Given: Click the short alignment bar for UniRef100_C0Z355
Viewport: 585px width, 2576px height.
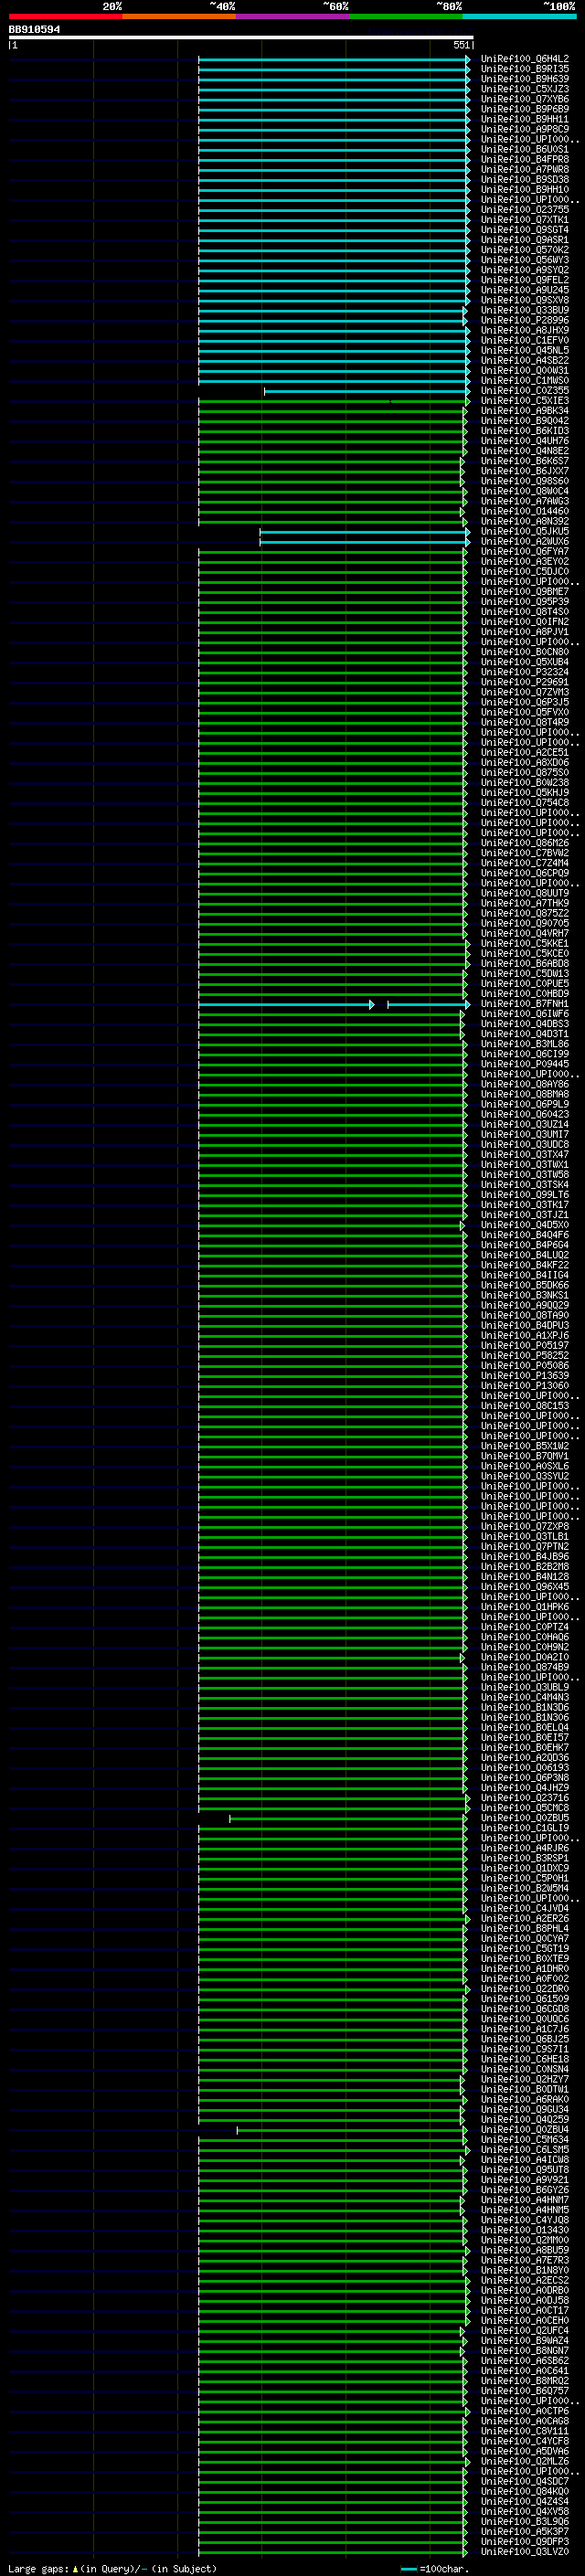Looking at the screenshot, I should pyautogui.click(x=367, y=391).
